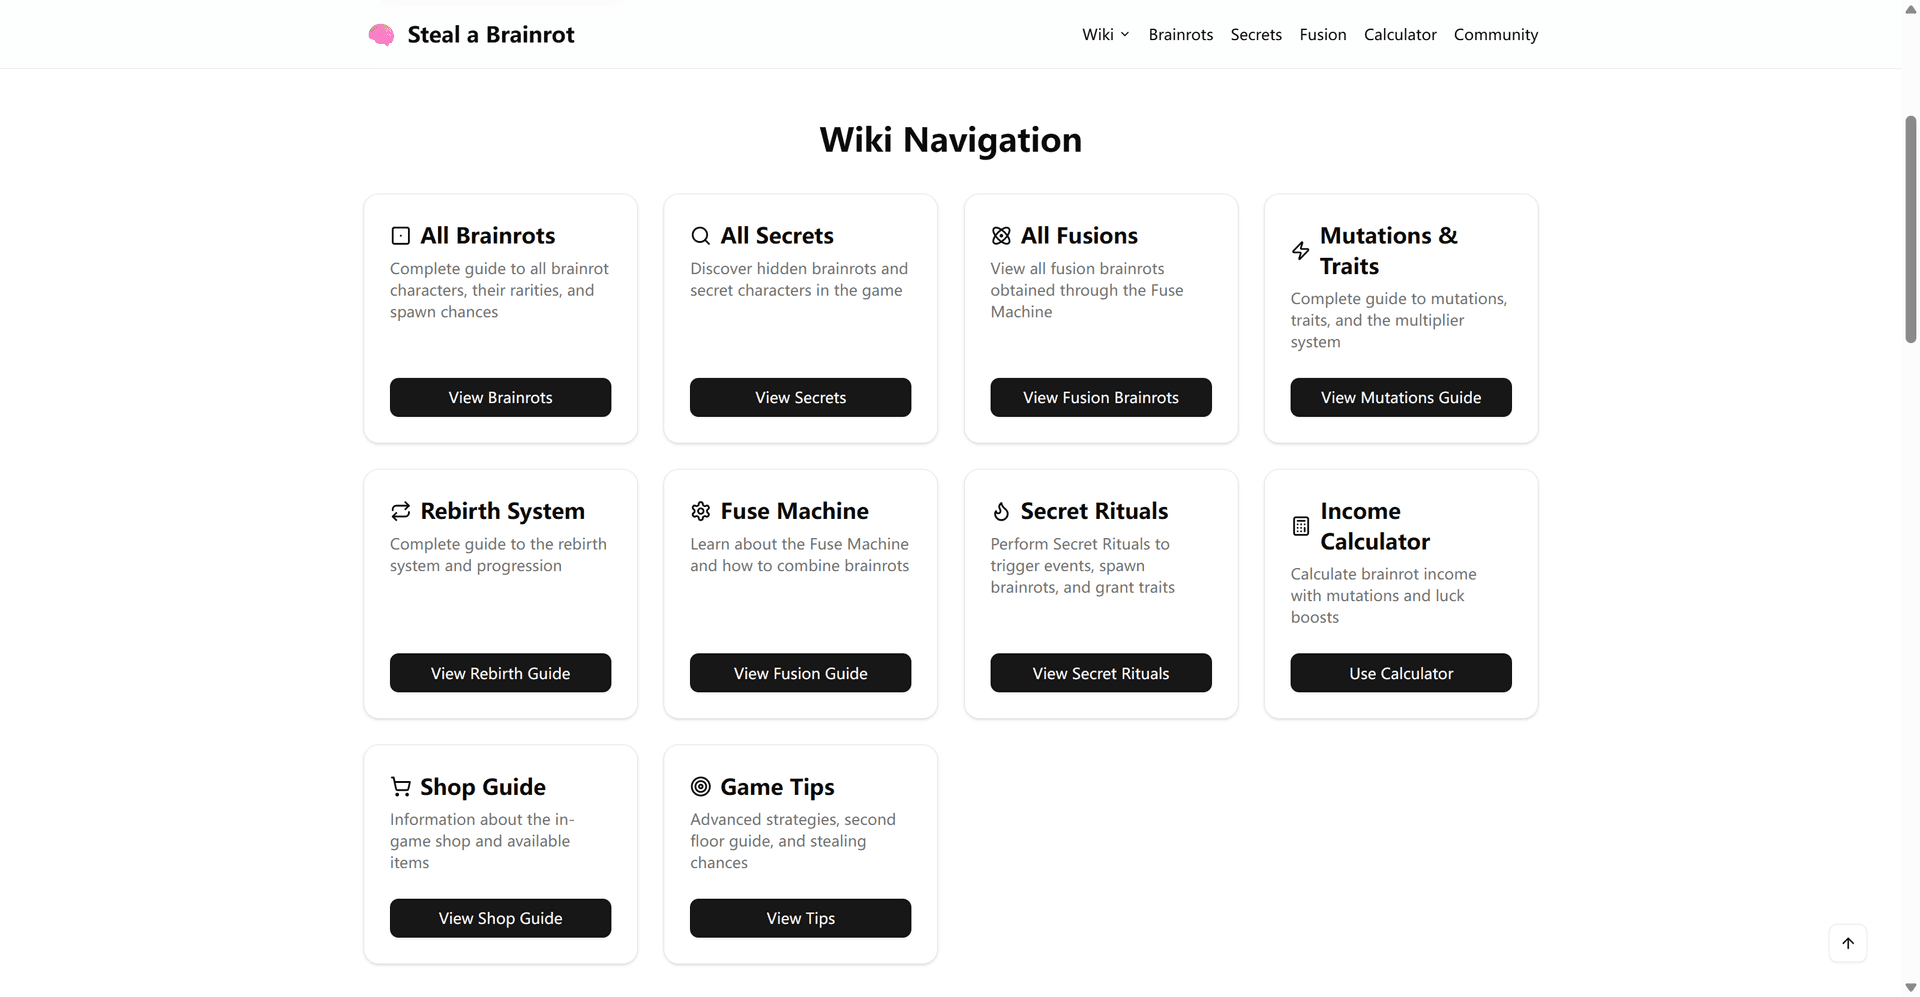Click the Rebirth System arrows icon
This screenshot has width=1920, height=997.
(x=401, y=512)
